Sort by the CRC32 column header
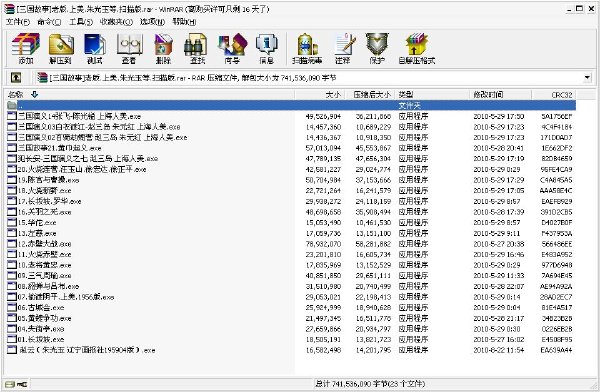Image resolution: width=600 pixels, height=392 pixels. (x=553, y=94)
